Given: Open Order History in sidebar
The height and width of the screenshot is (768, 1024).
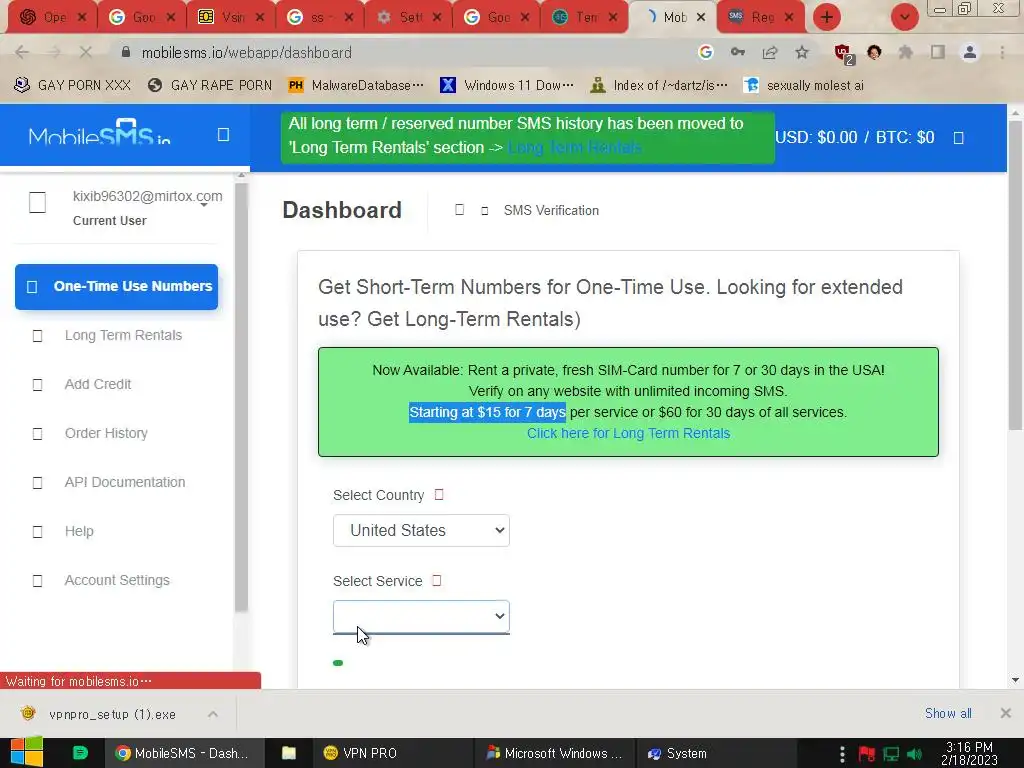Looking at the screenshot, I should (106, 433).
